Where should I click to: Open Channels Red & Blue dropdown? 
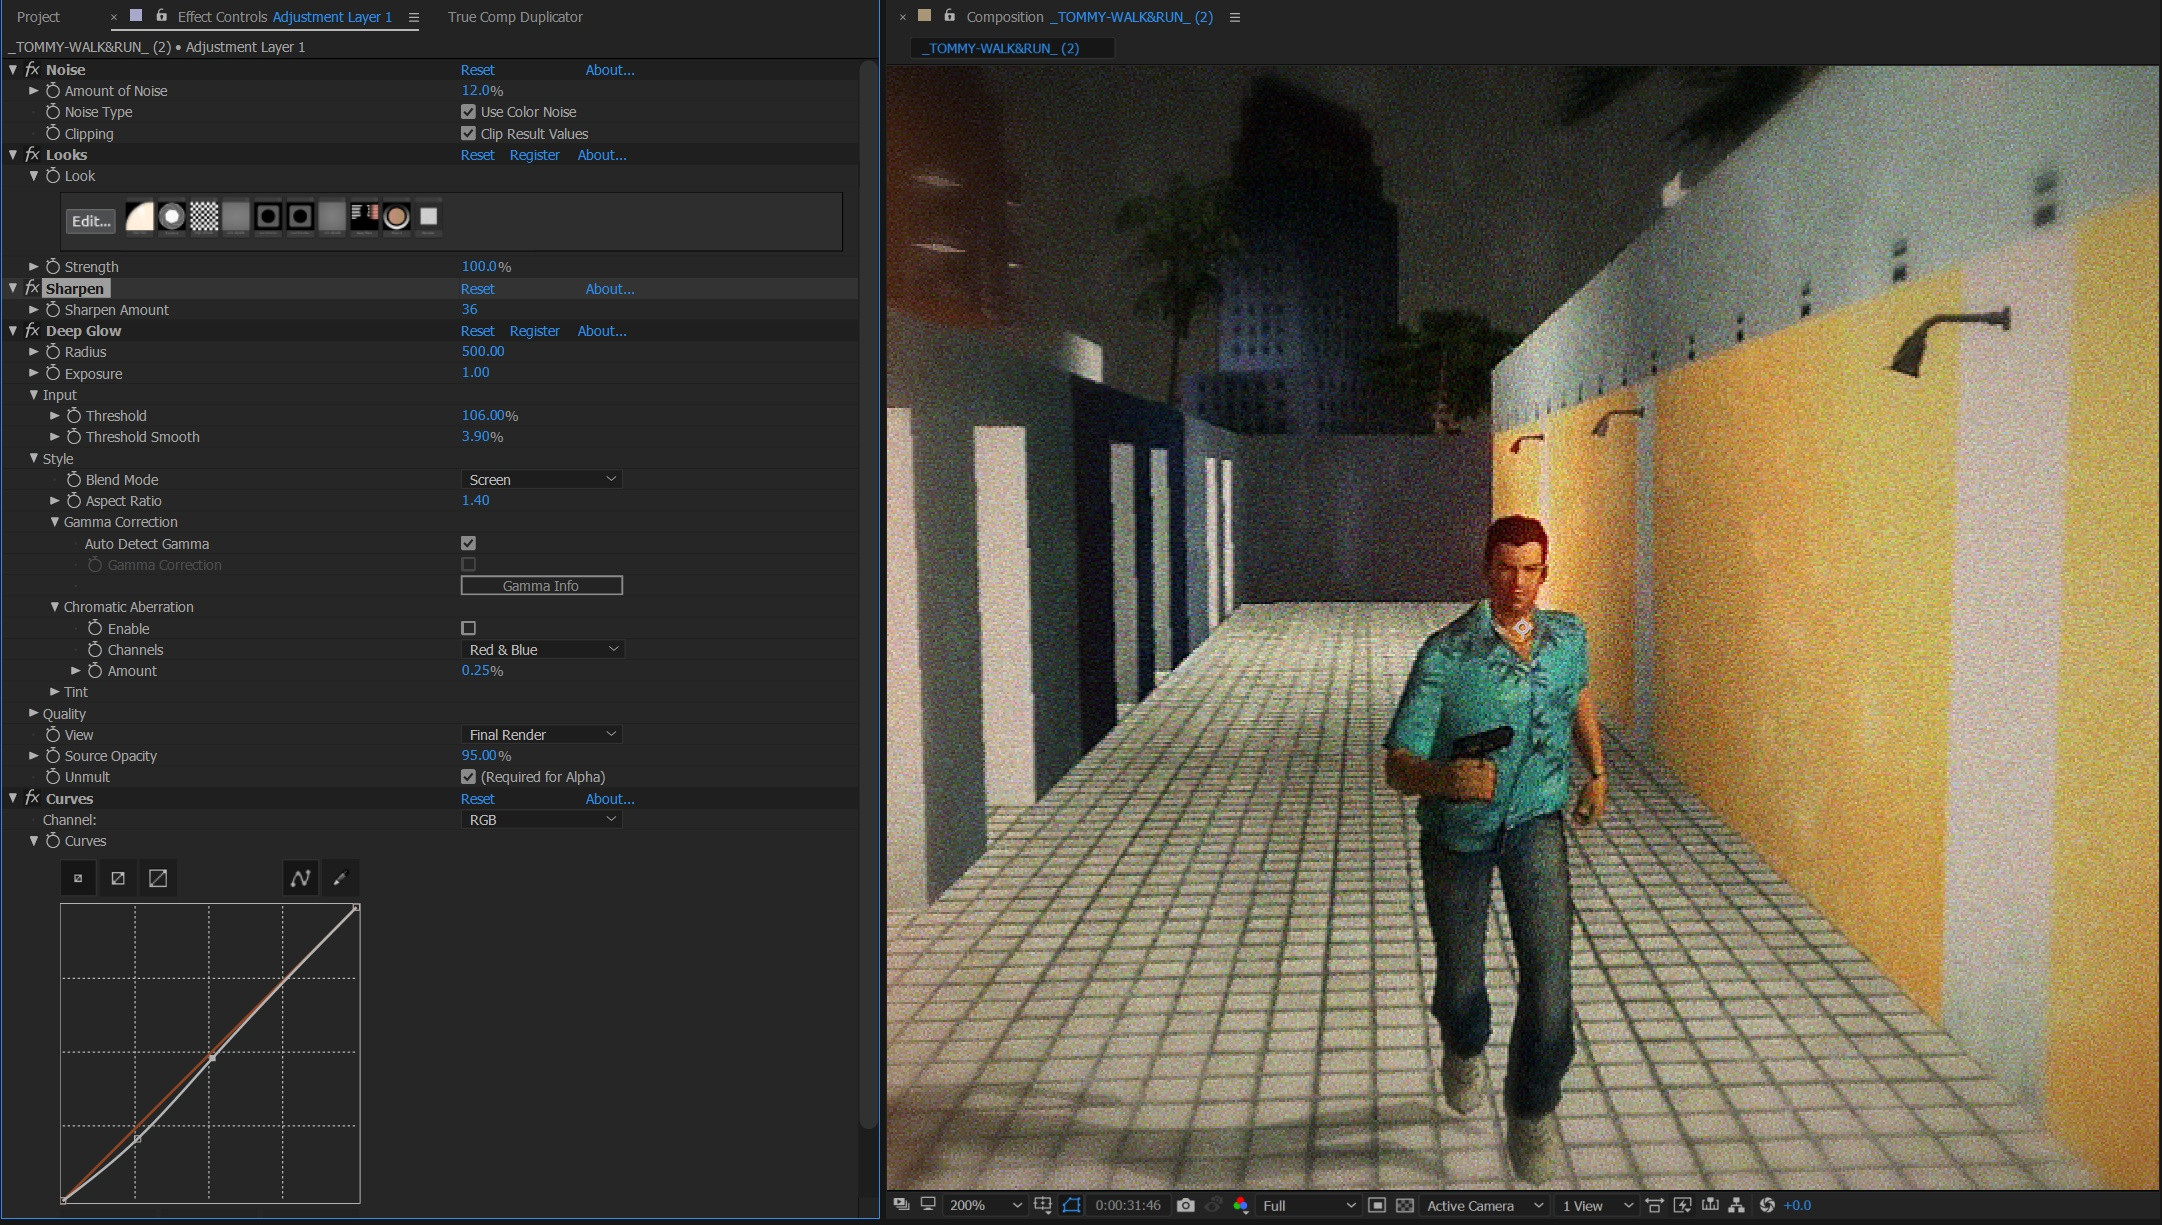(x=541, y=650)
